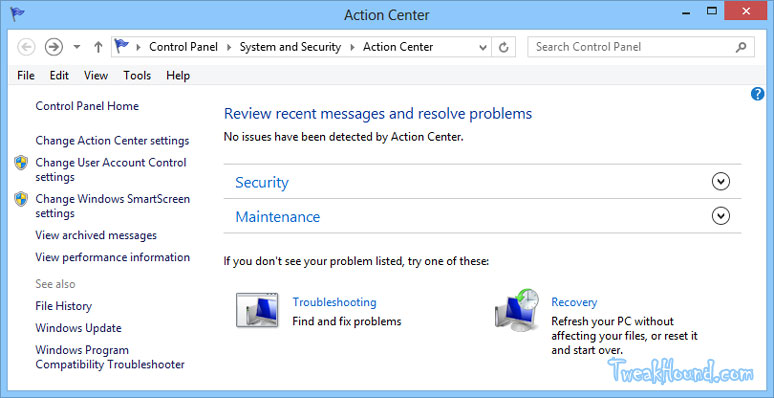774x398 pixels.
Task: Open Windows Update link
Action: pyautogui.click(x=78, y=328)
